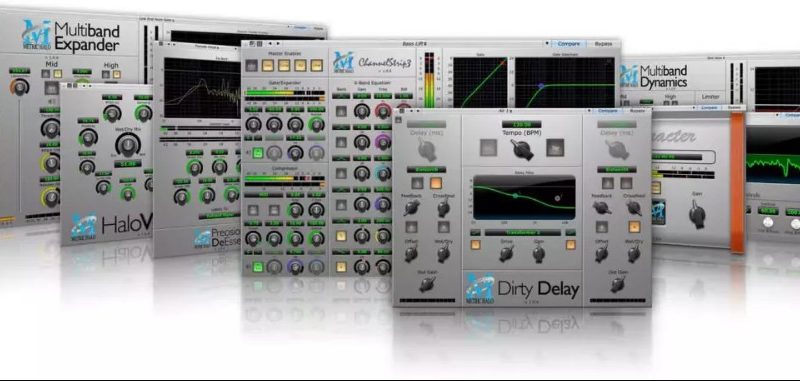Click the gray node in the Delay Filter display
Viewport: 800px width, 381px height.
tap(558, 198)
